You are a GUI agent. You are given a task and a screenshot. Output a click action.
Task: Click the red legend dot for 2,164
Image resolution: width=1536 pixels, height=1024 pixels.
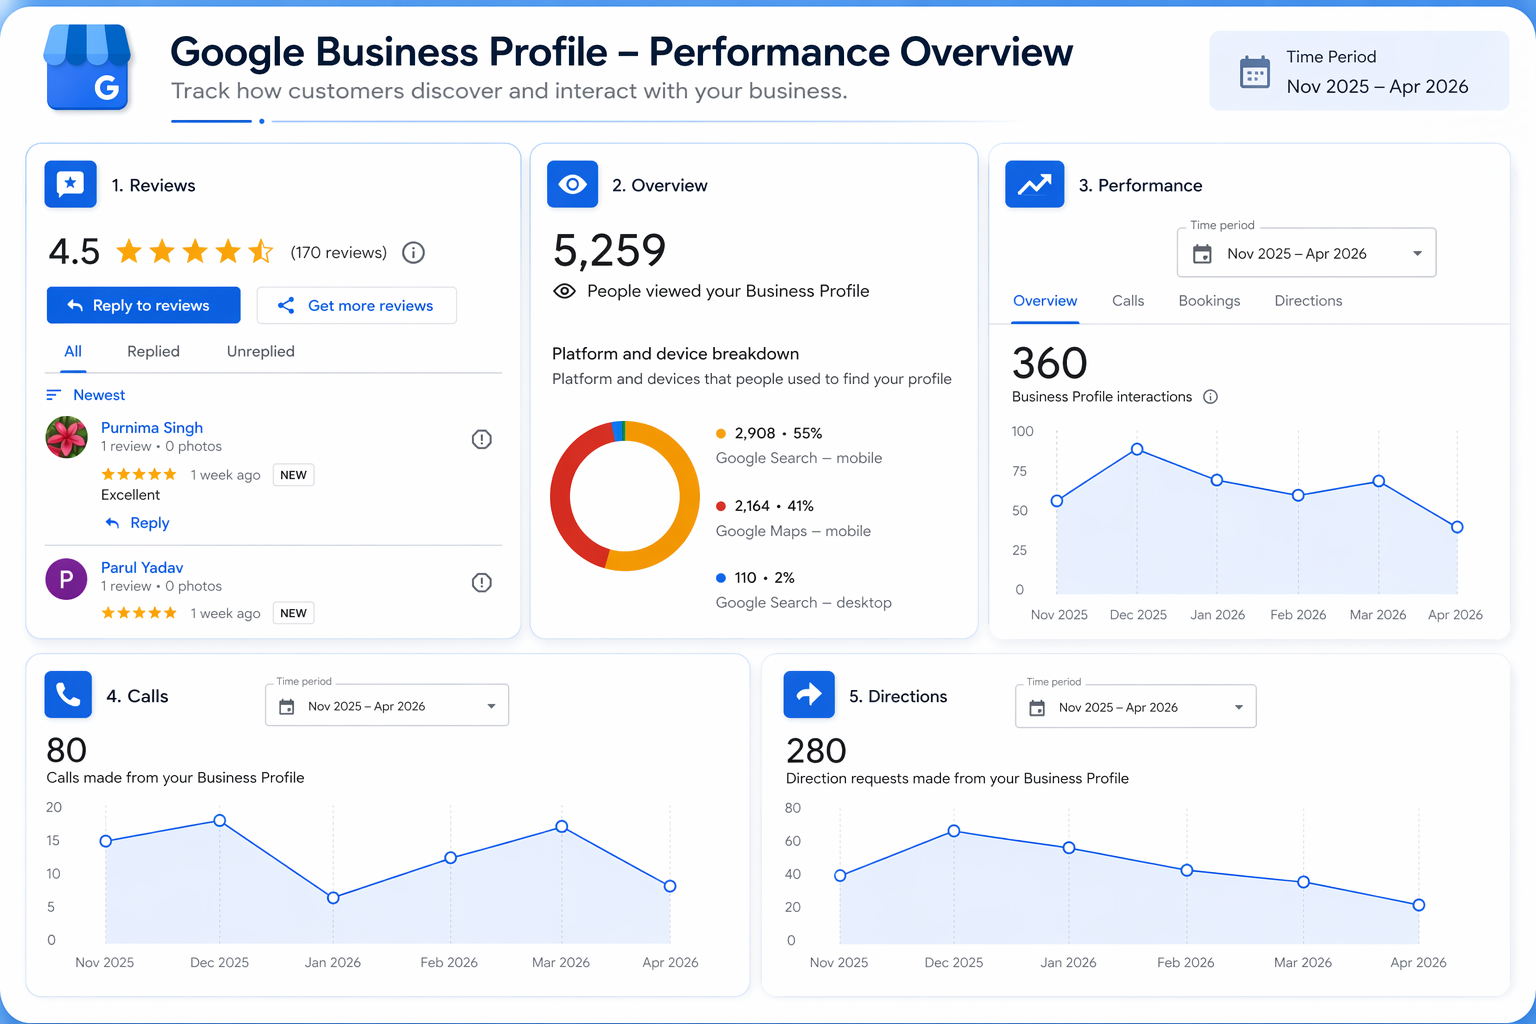coord(721,506)
